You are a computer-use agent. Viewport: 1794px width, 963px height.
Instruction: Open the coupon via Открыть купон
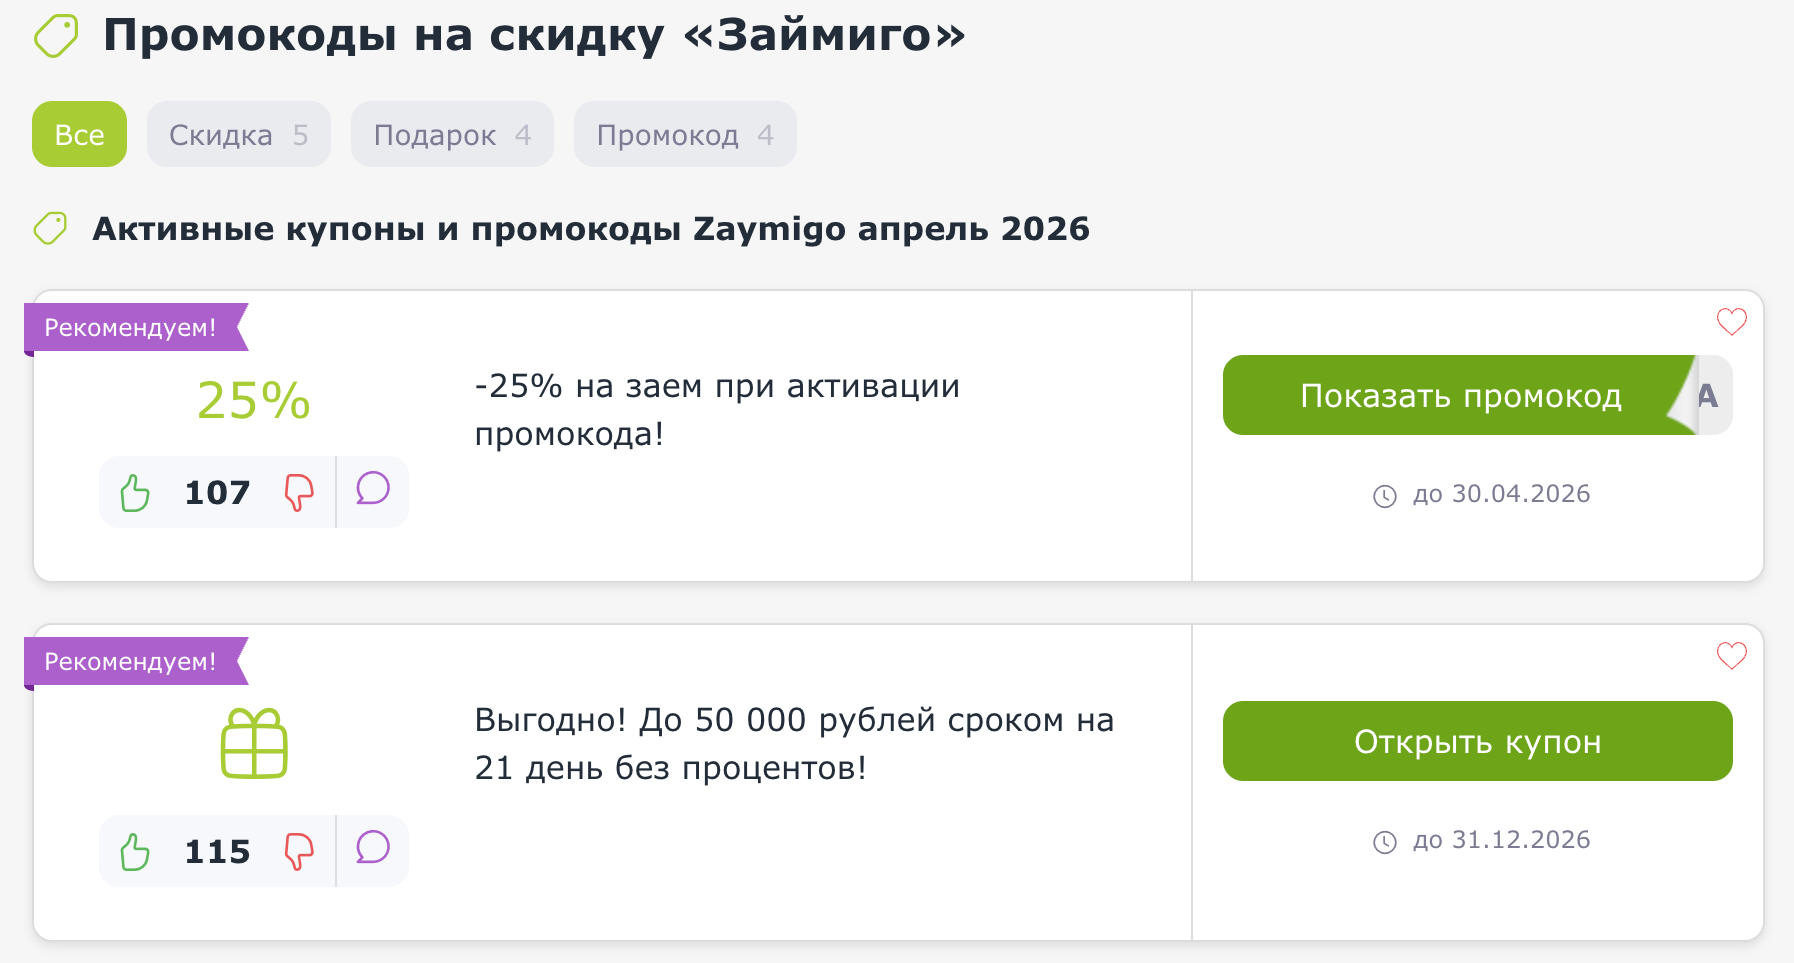tap(1477, 741)
